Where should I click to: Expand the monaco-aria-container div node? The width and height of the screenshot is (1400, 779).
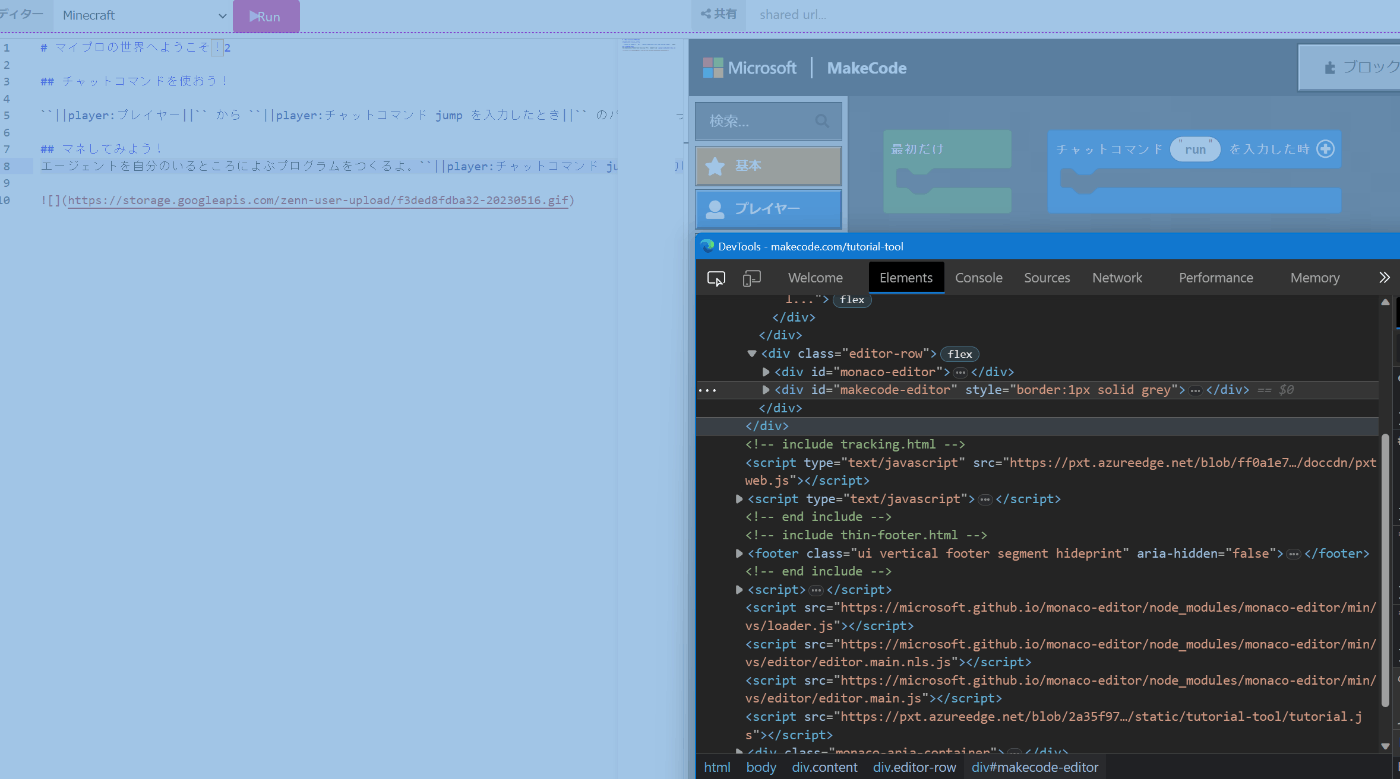(x=739, y=751)
